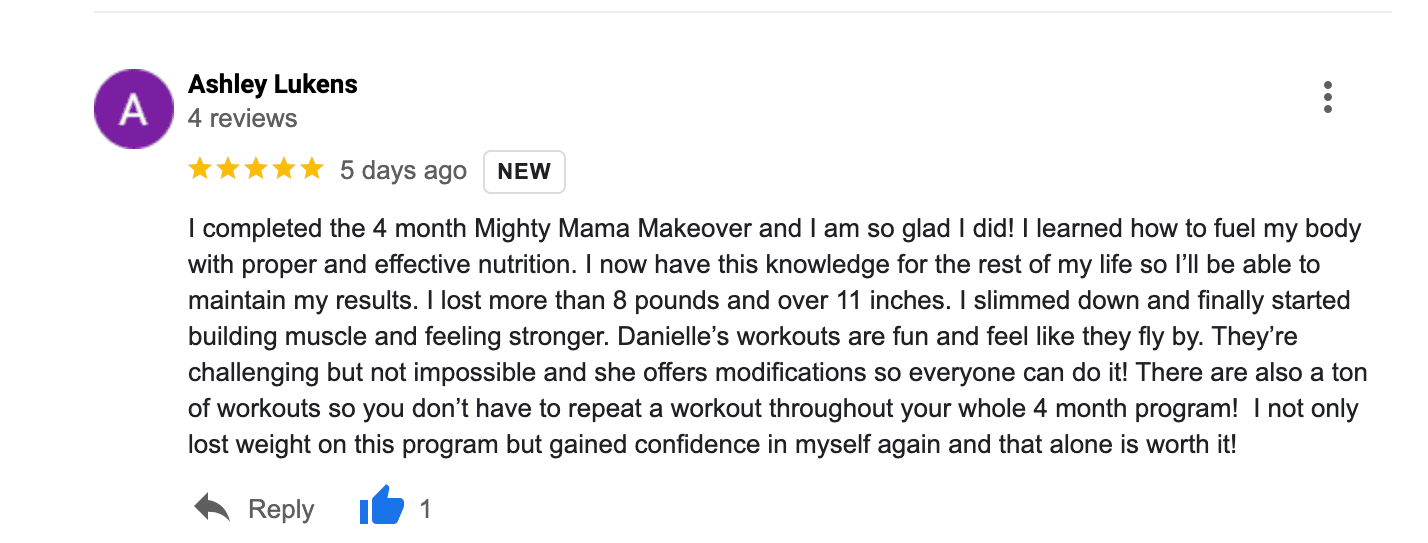1428x543 pixels.
Task: Click the second gold rating star
Action: pyautogui.click(x=228, y=169)
